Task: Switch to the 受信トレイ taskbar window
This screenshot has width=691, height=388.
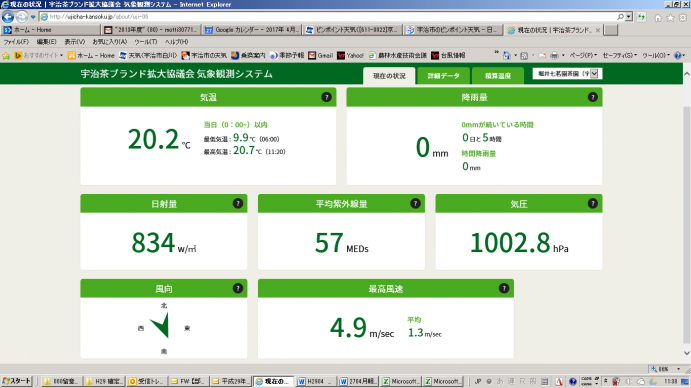Action: [x=146, y=381]
